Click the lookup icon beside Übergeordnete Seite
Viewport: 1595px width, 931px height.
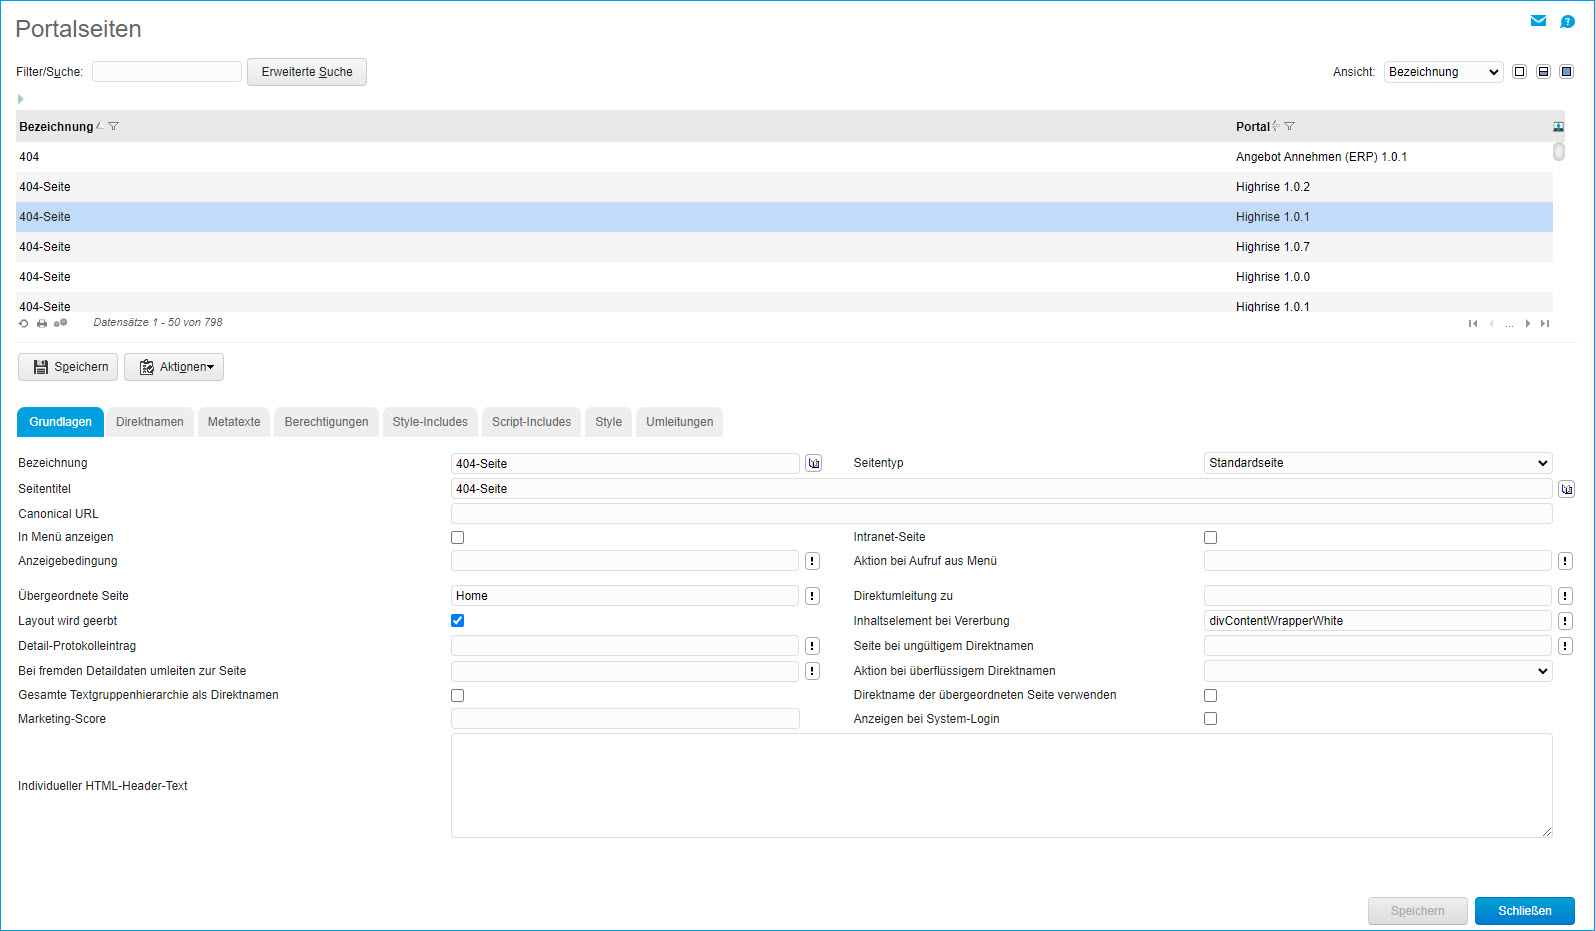pyautogui.click(x=812, y=596)
